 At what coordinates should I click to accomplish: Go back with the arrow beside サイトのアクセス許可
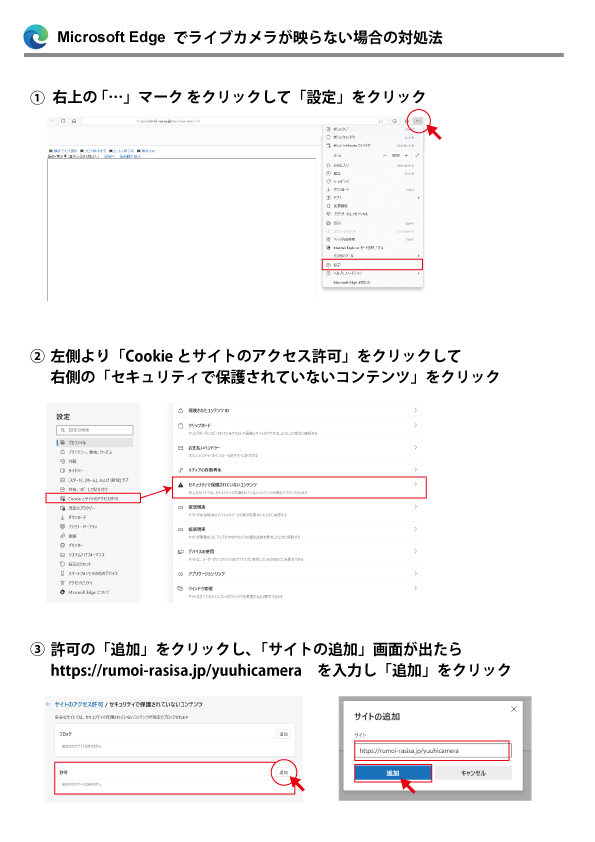[48, 704]
